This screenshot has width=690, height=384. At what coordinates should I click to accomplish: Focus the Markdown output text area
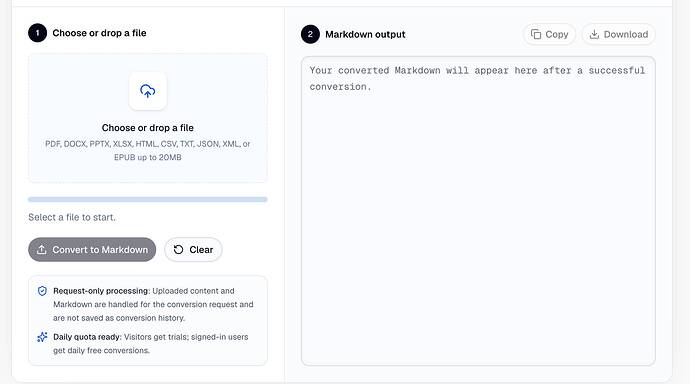[x=478, y=211]
